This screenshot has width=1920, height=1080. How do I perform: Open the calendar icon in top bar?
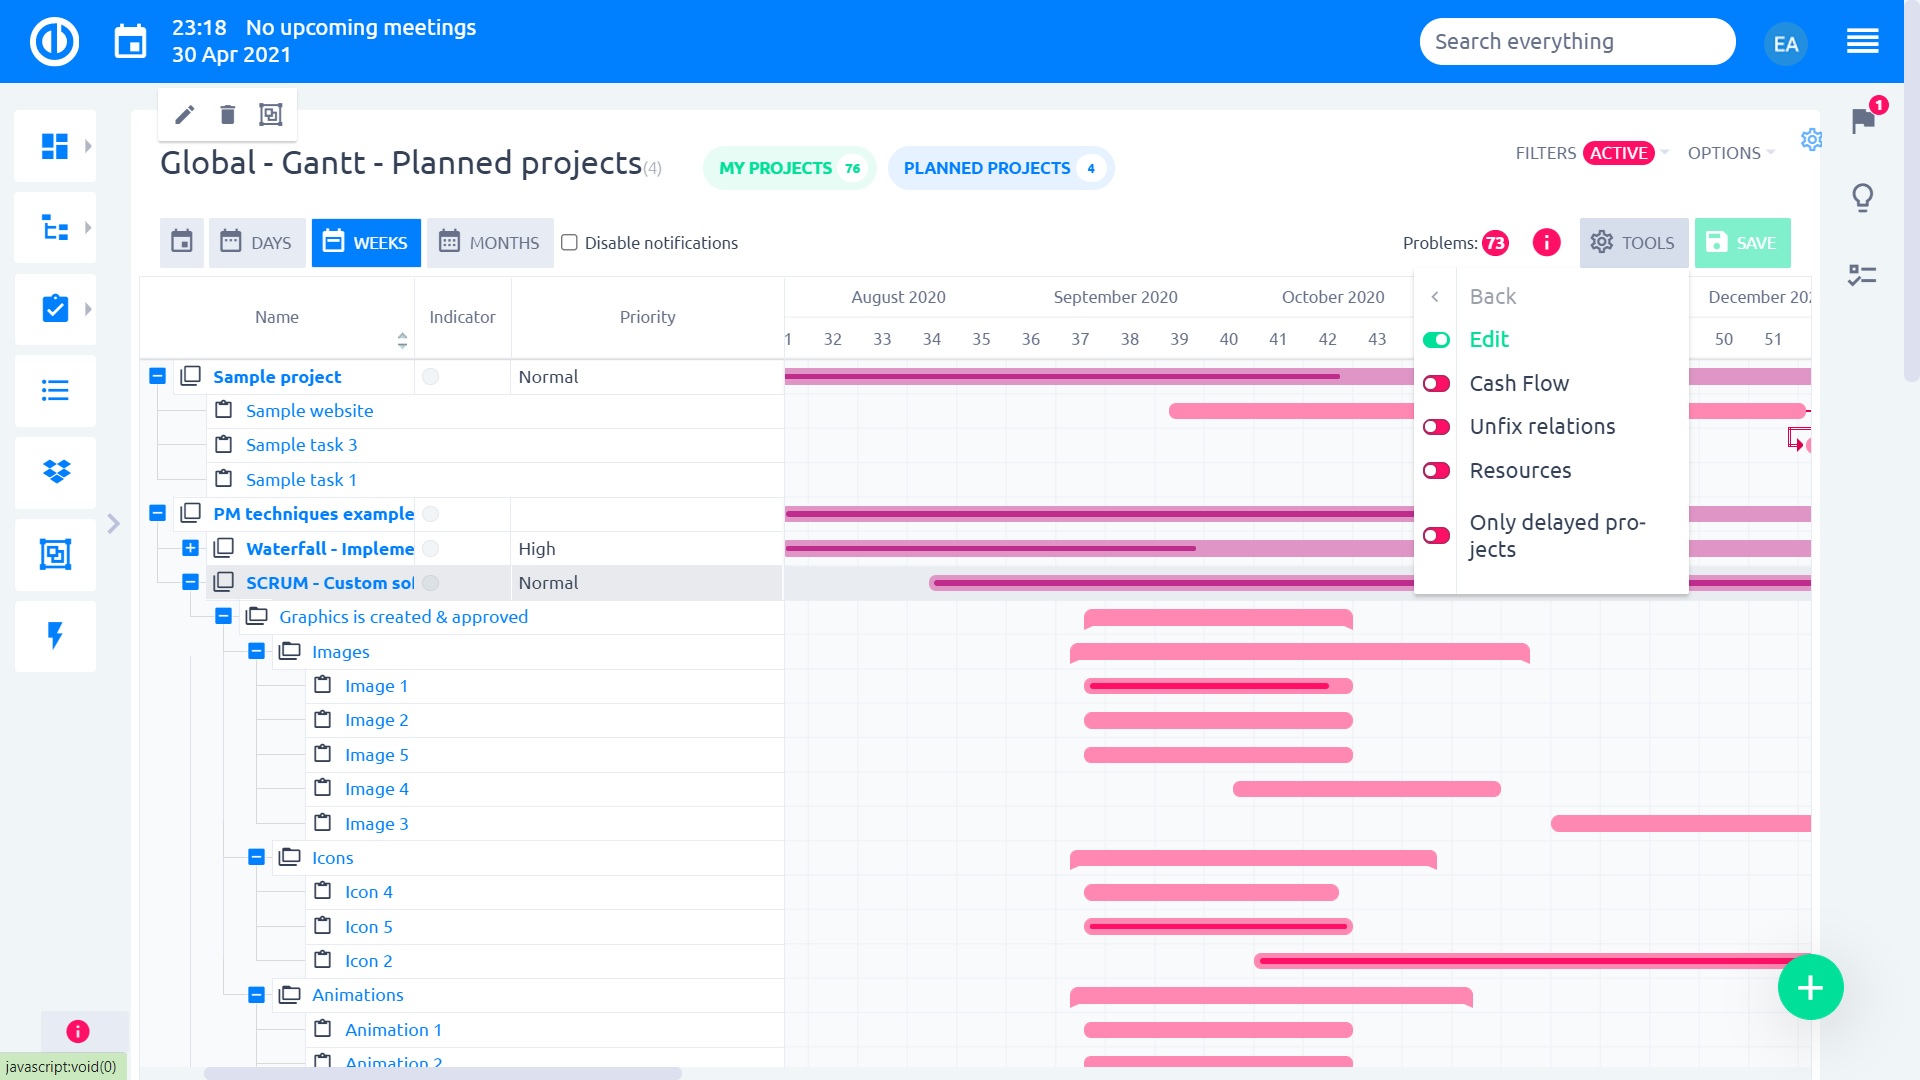130,42
